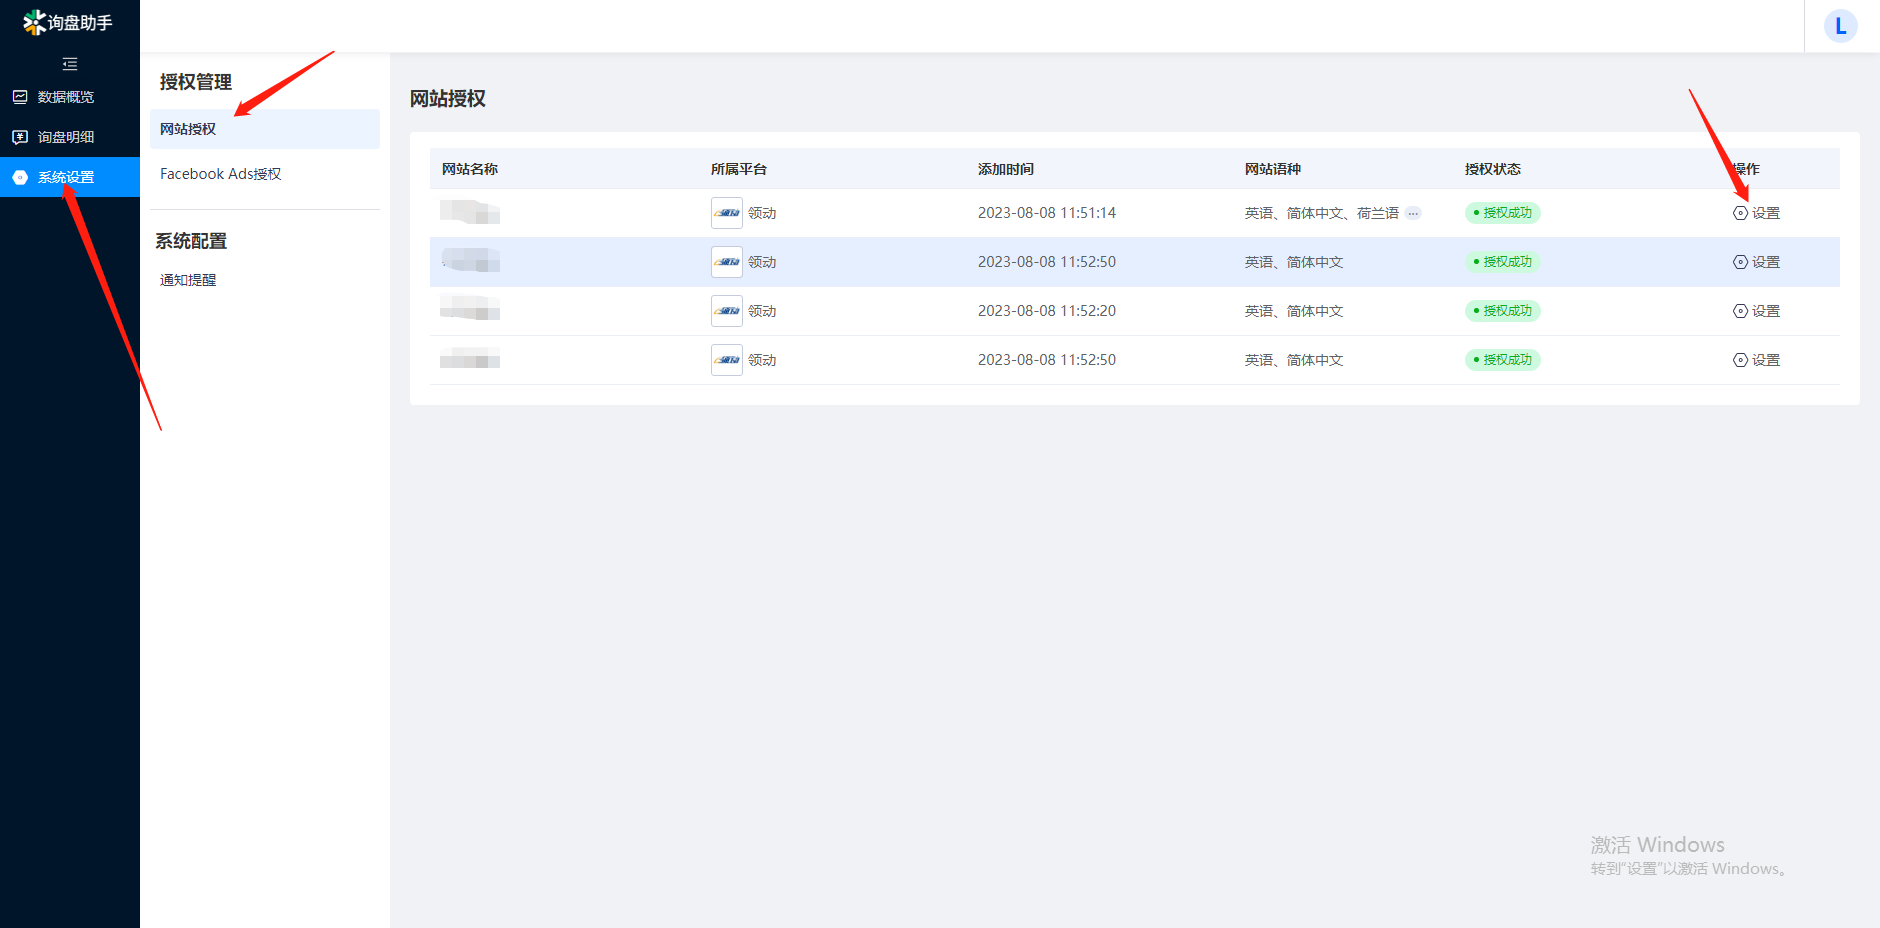Image resolution: width=1880 pixels, height=928 pixels.
Task: Open 数据概览 in the left sidebar
Action: point(66,97)
